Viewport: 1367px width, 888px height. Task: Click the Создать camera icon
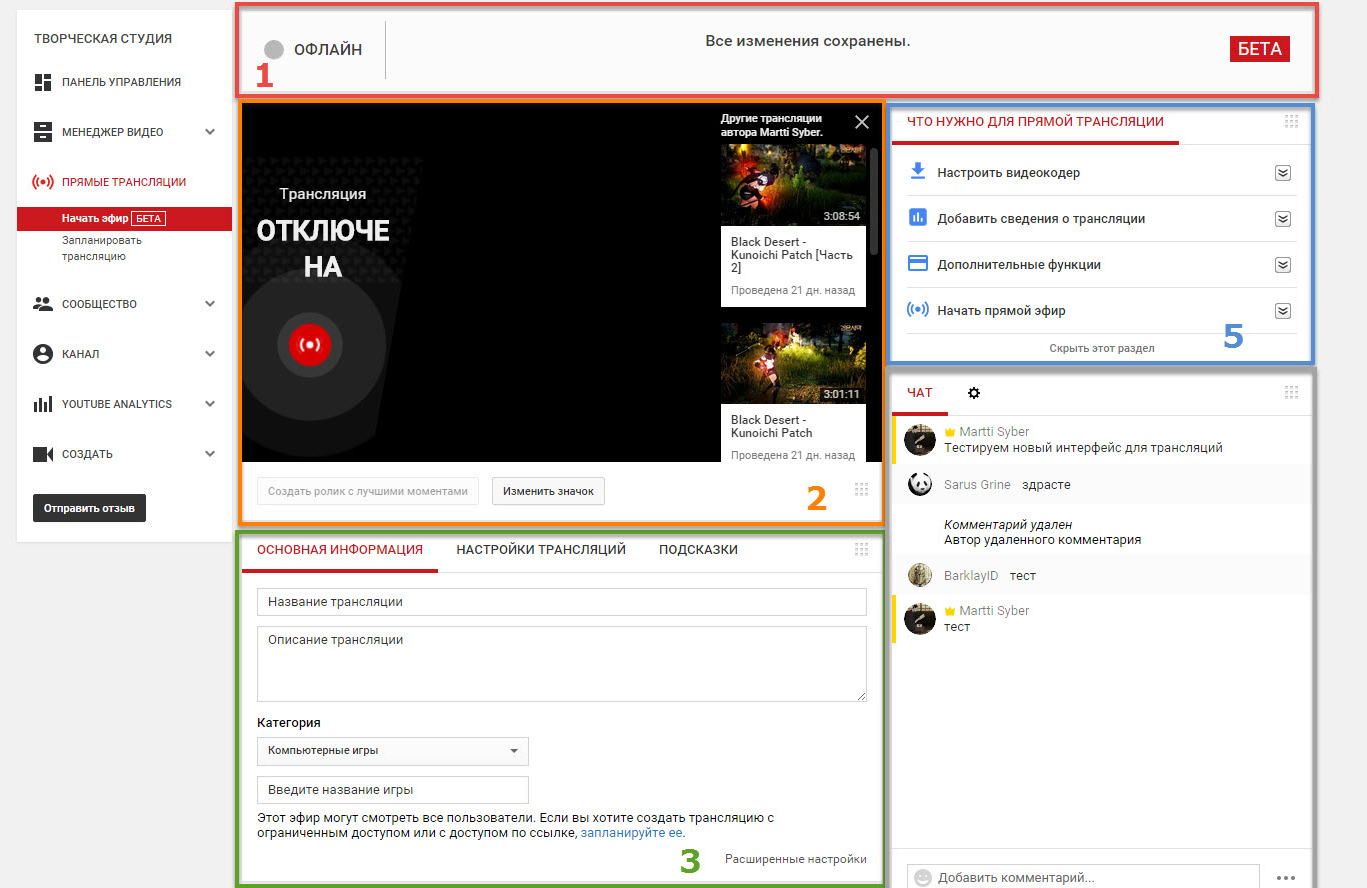pos(42,454)
